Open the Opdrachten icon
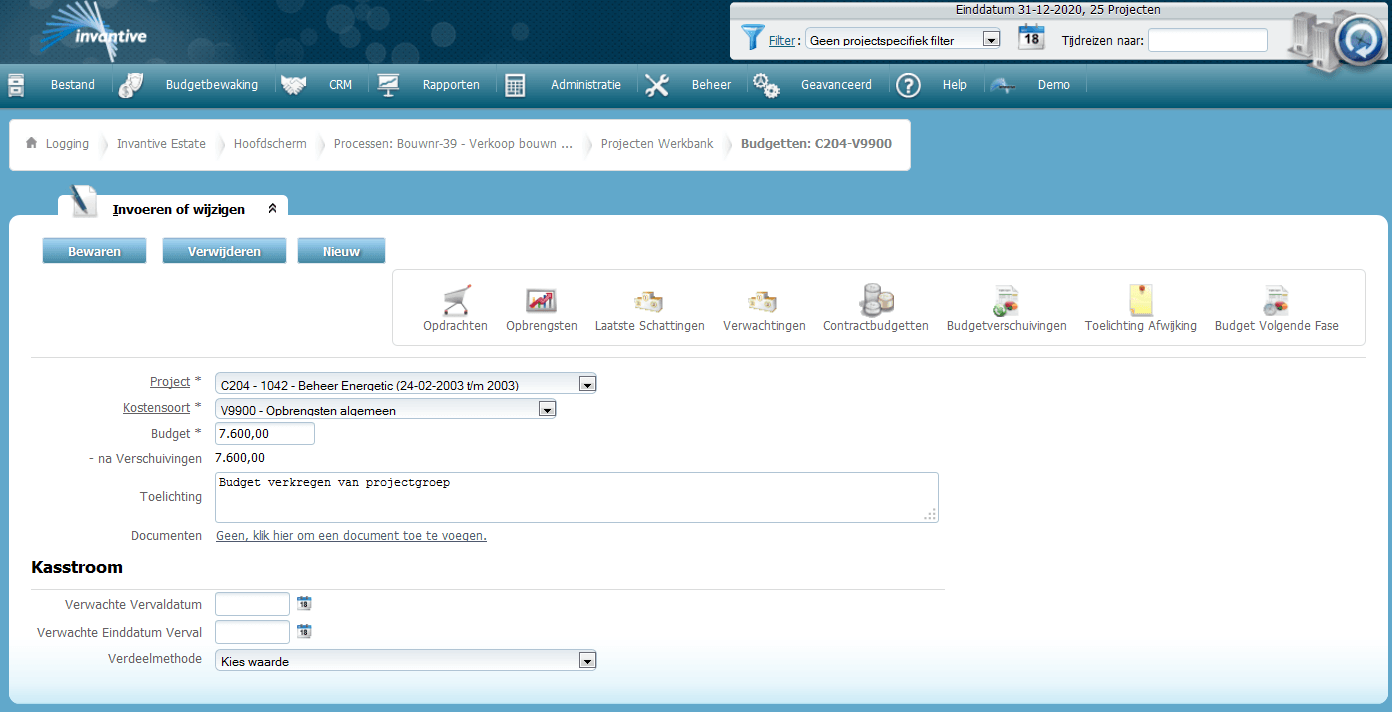Viewport: 1392px width, 712px height. click(x=455, y=305)
